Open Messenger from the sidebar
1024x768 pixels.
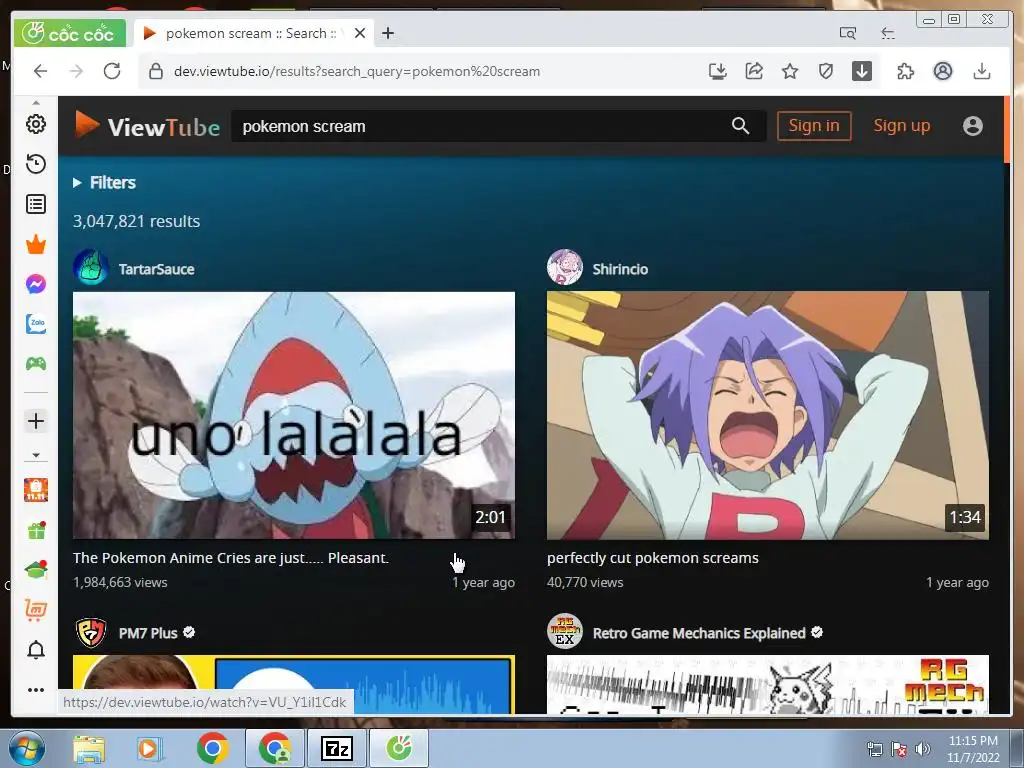tap(36, 284)
